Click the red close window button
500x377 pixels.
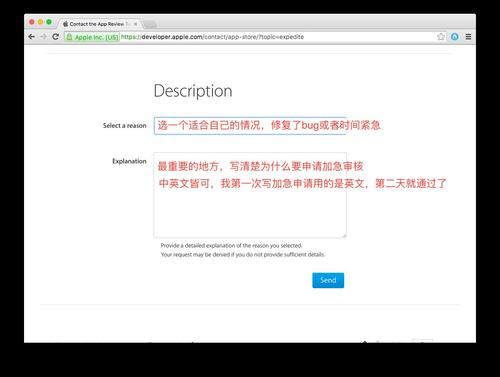point(32,22)
